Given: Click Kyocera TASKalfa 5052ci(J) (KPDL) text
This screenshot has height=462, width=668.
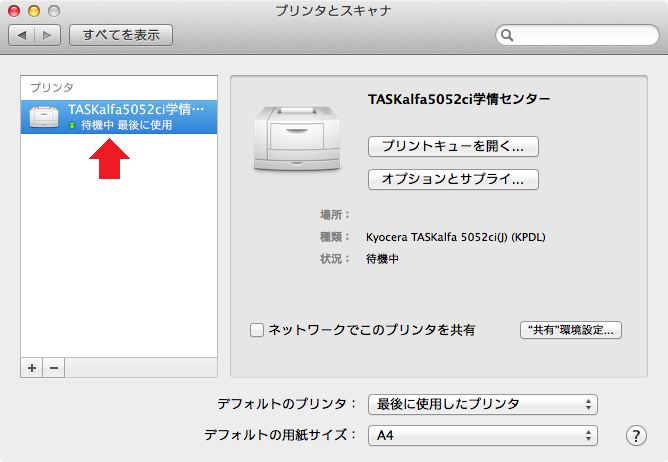Looking at the screenshot, I should pos(455,237).
